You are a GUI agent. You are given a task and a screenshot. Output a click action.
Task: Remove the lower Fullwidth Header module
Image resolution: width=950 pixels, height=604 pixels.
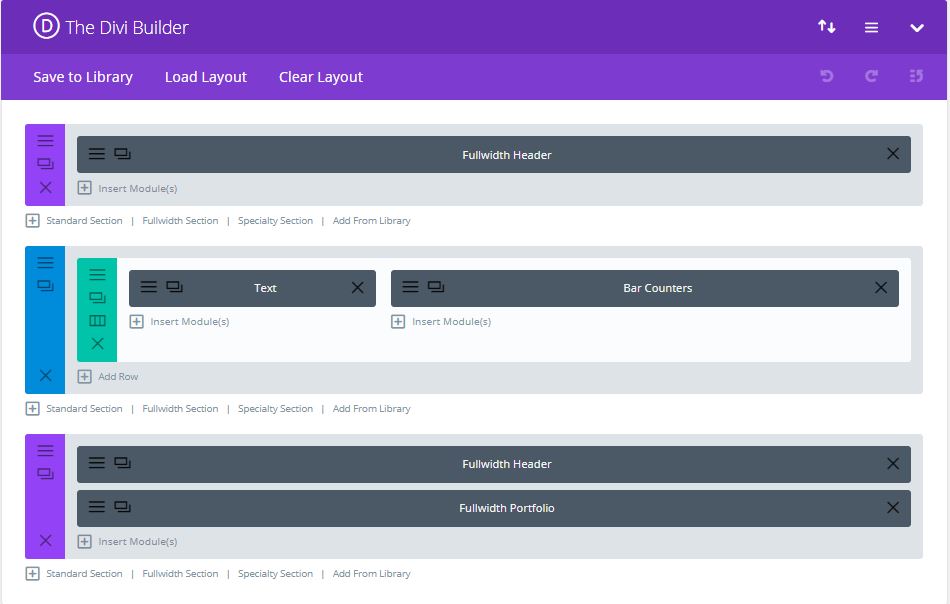[x=893, y=463]
